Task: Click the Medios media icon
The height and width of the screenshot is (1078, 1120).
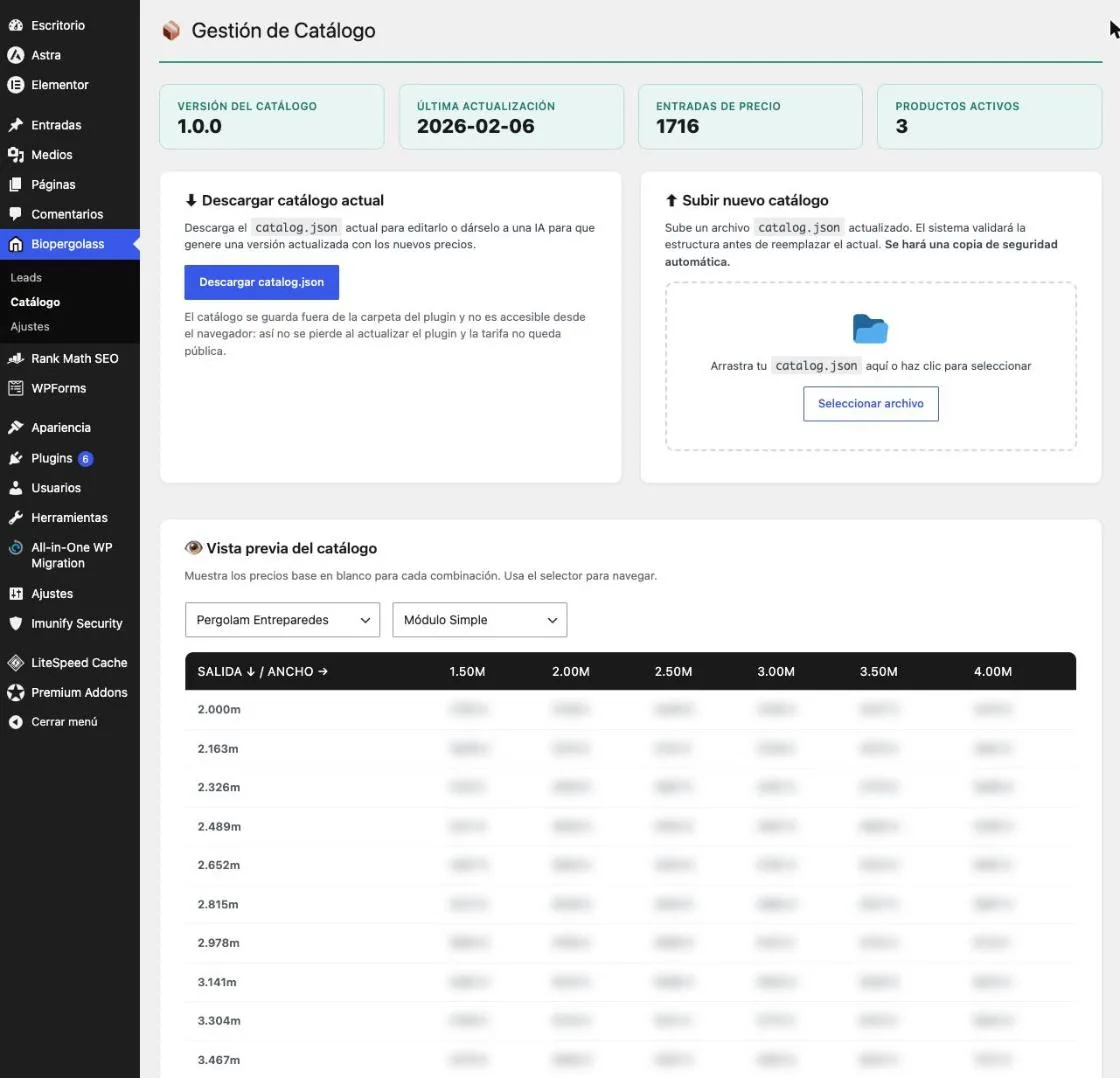Action: point(16,155)
